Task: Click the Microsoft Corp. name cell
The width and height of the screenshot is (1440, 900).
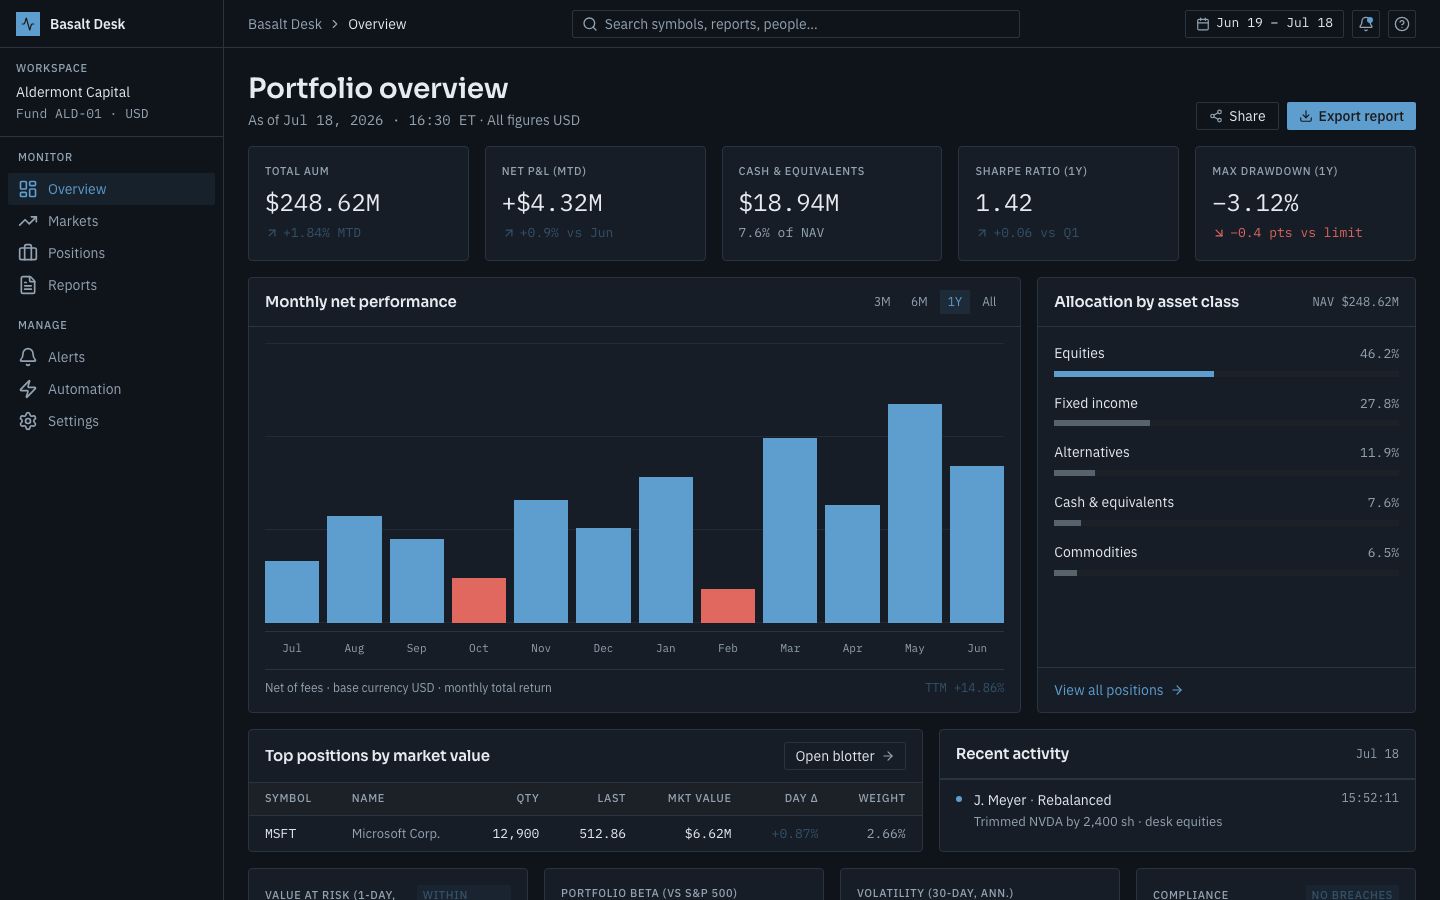Action: pos(396,834)
